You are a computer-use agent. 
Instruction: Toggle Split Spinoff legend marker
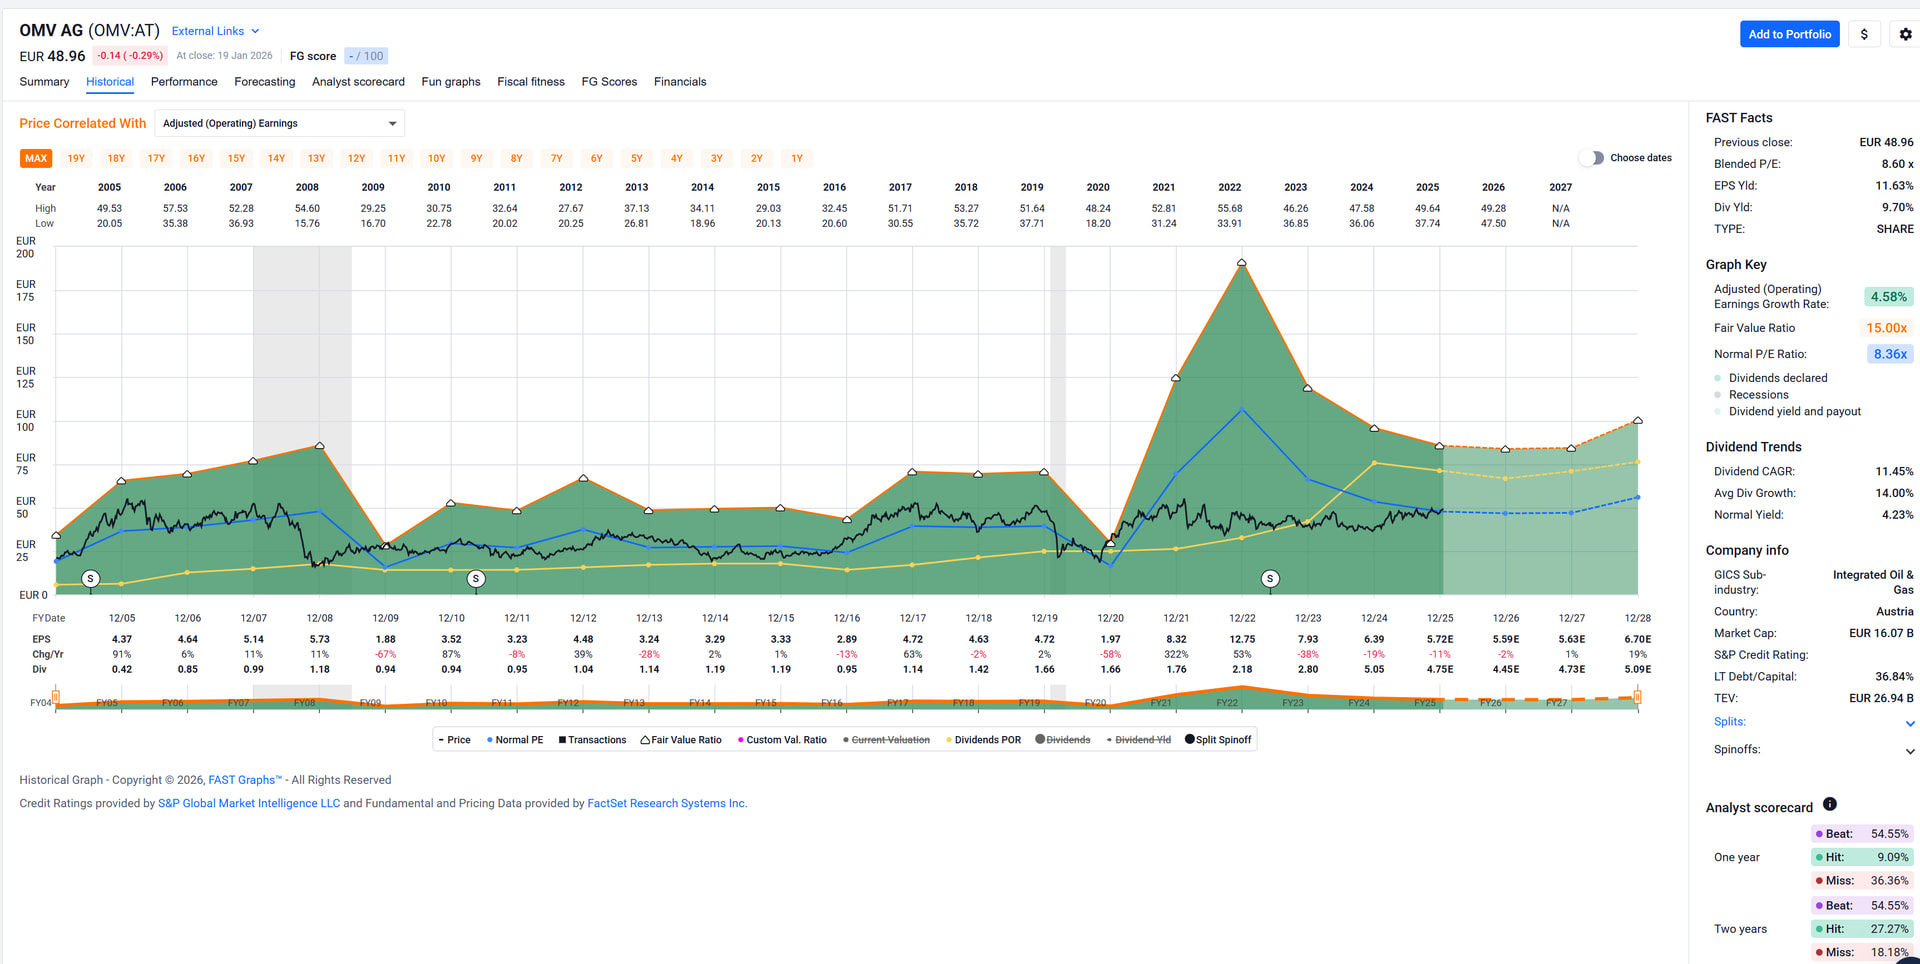(x=1217, y=740)
